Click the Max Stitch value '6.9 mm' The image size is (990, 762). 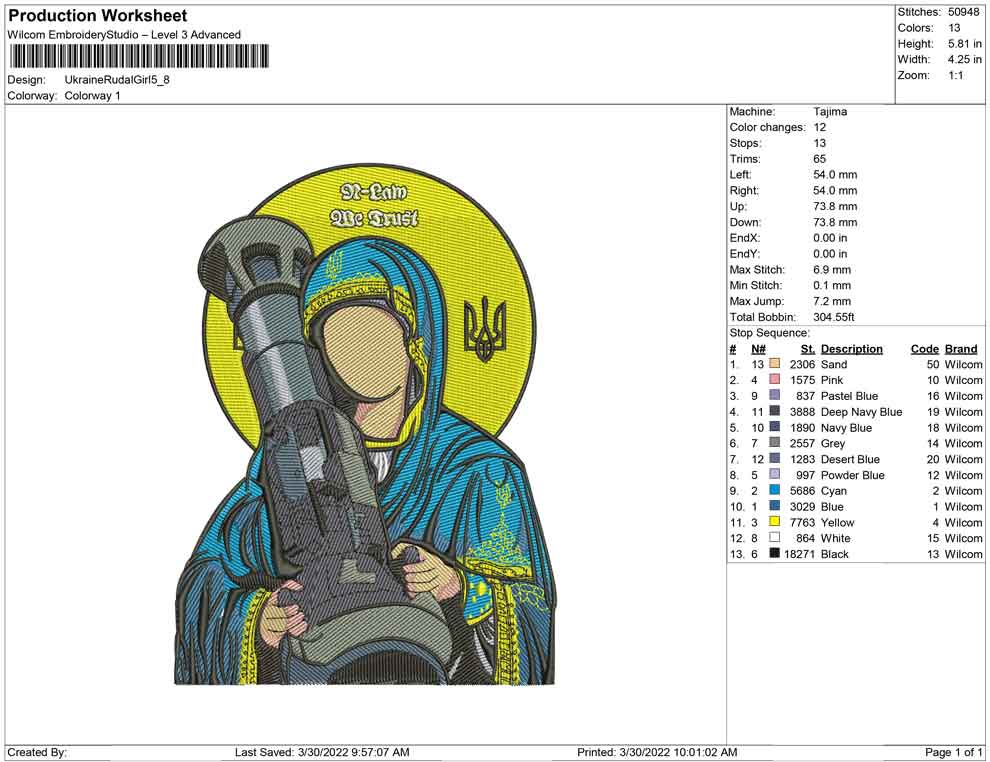click(x=832, y=270)
